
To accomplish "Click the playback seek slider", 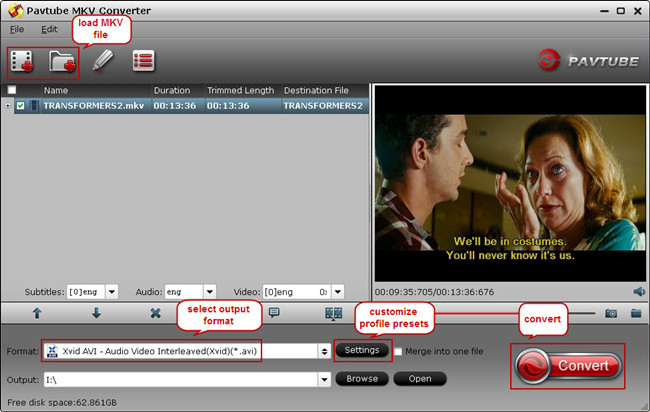I will [515, 313].
